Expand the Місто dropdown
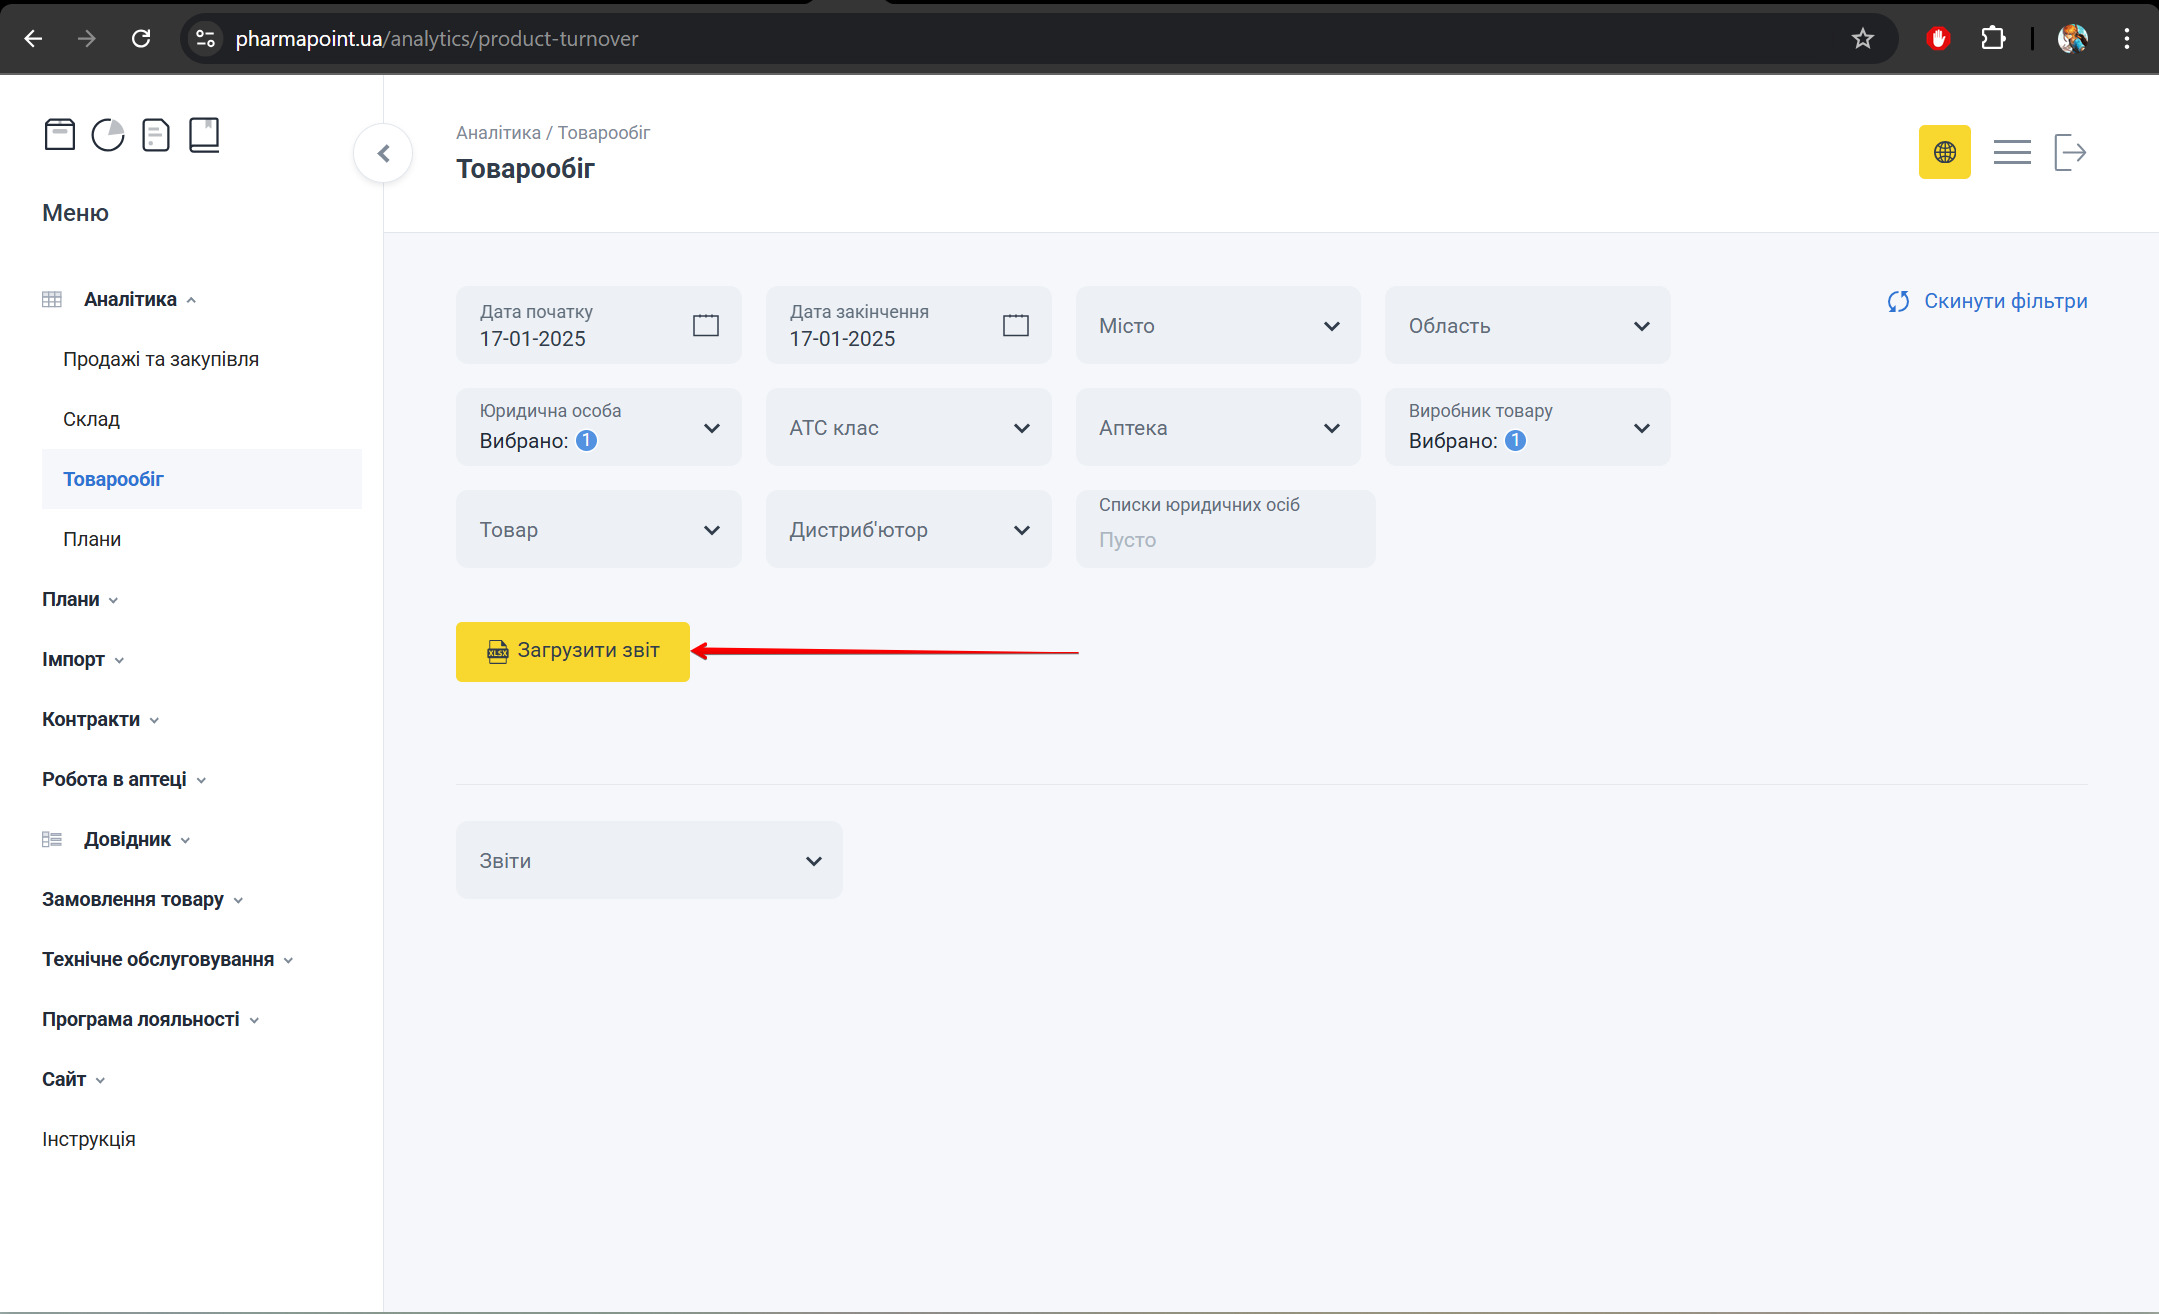 tap(1218, 326)
